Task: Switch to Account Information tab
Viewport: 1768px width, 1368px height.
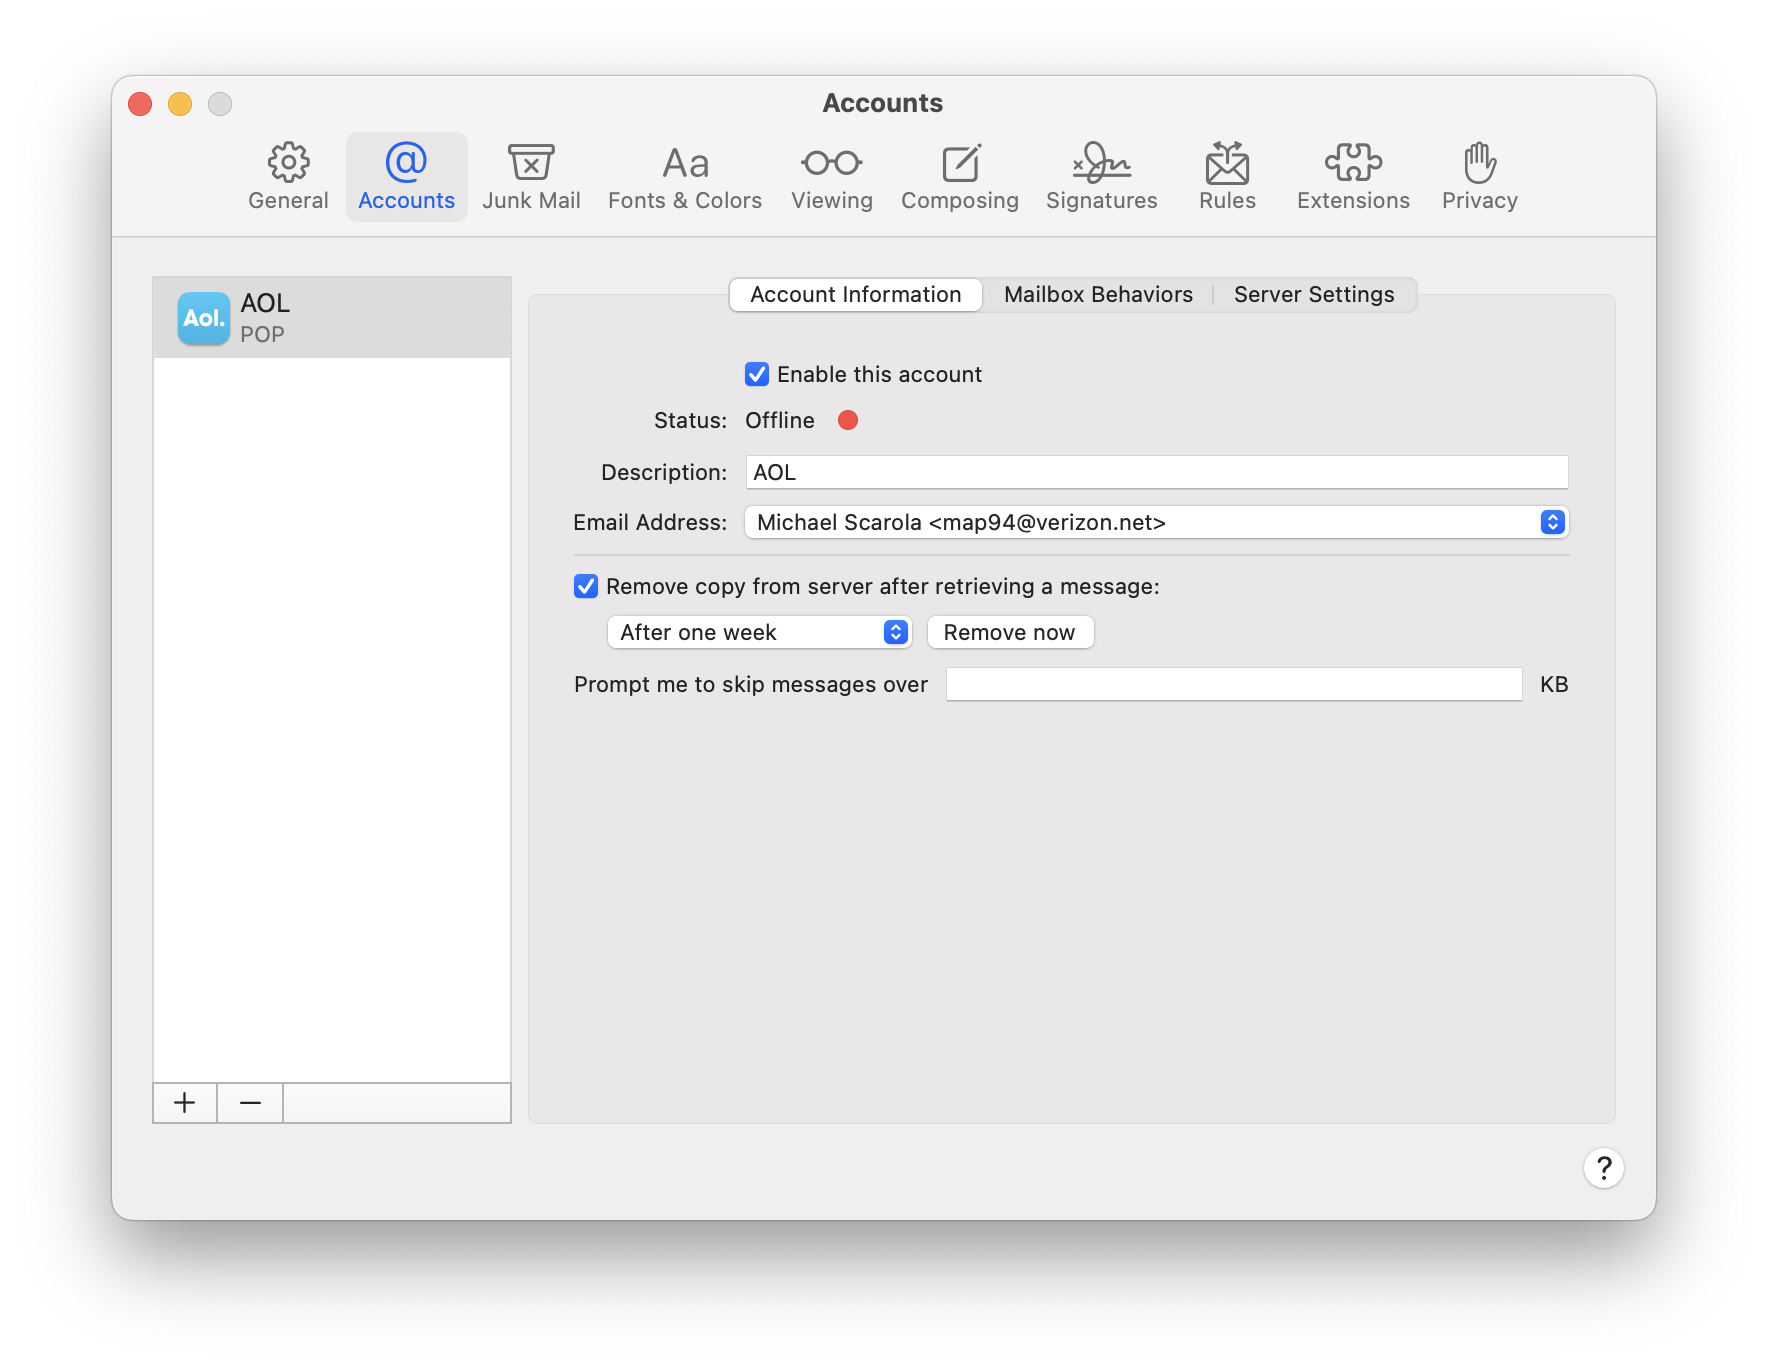Action: tap(856, 295)
